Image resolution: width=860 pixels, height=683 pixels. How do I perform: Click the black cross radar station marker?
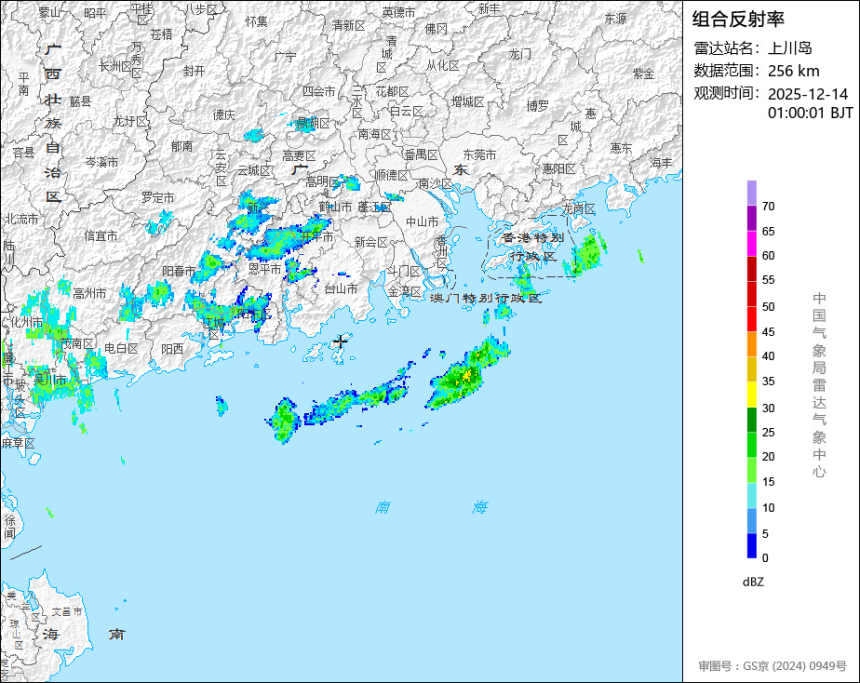pyautogui.click(x=341, y=341)
